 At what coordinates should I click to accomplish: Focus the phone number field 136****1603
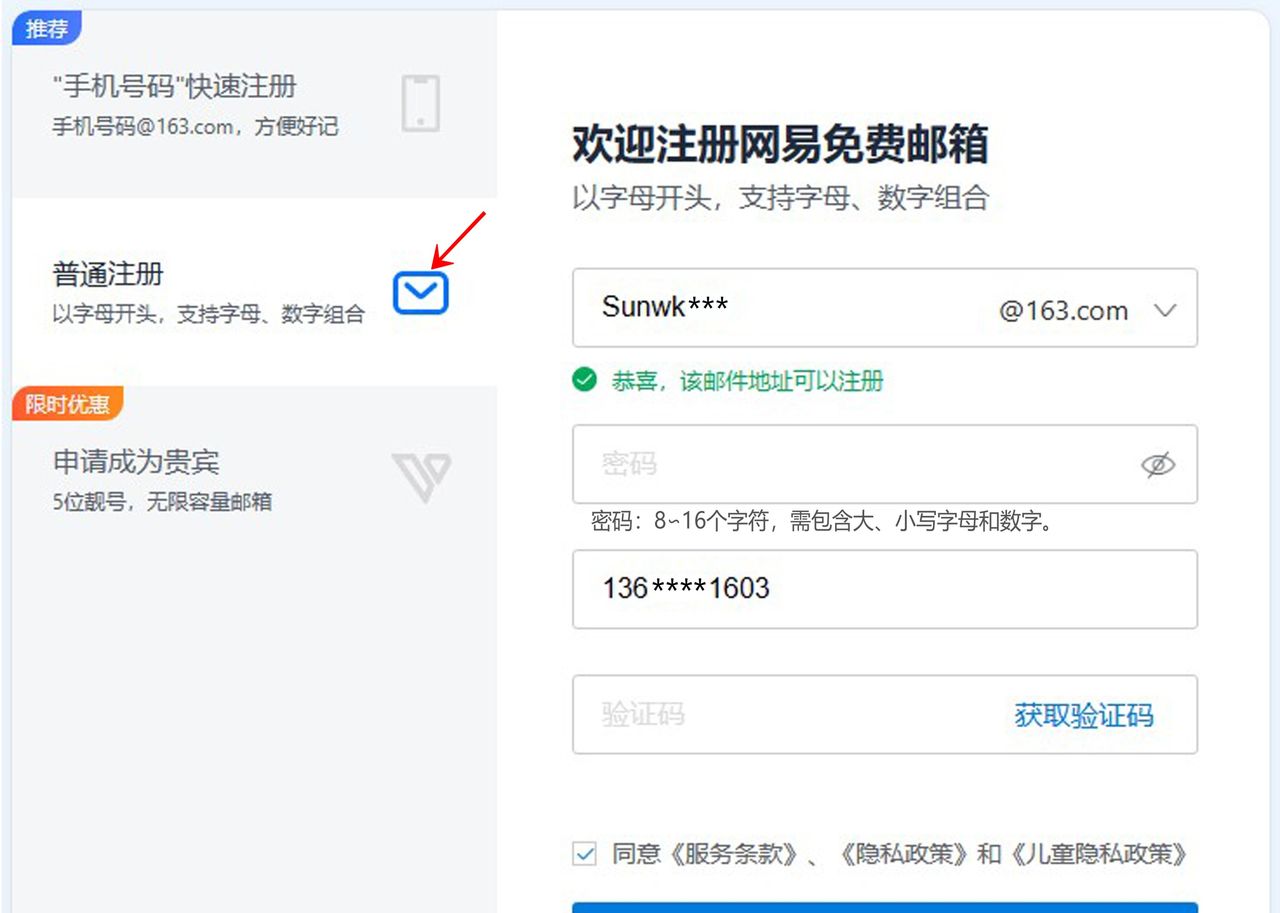click(x=885, y=589)
